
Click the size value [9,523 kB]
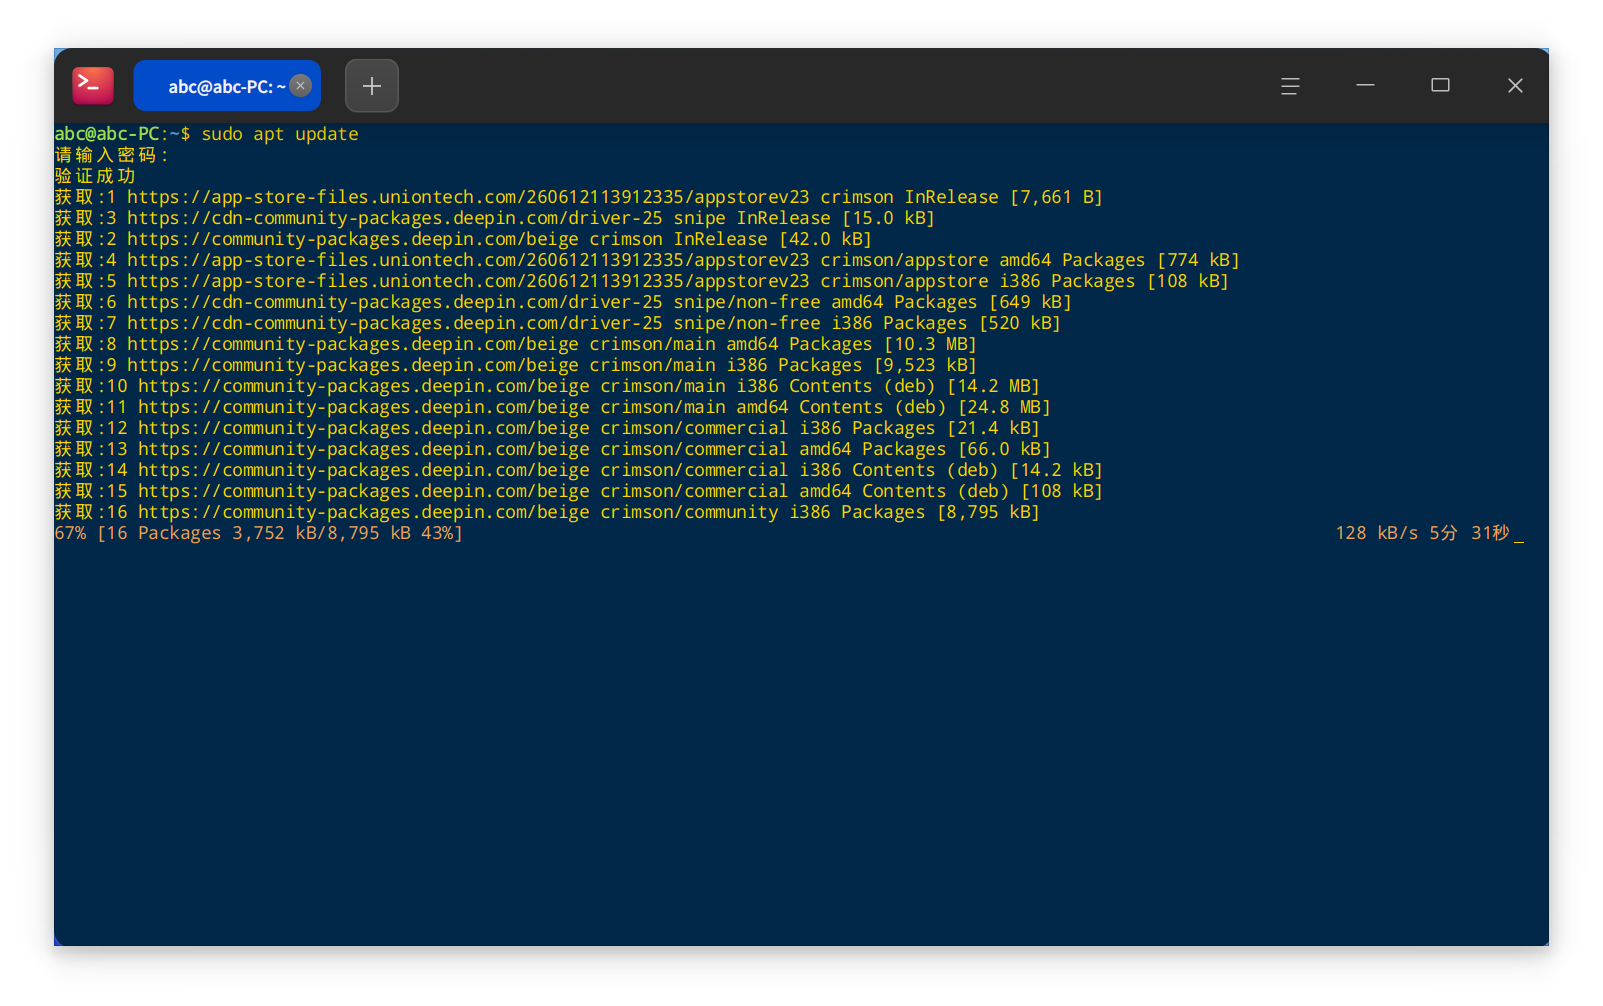click(925, 365)
